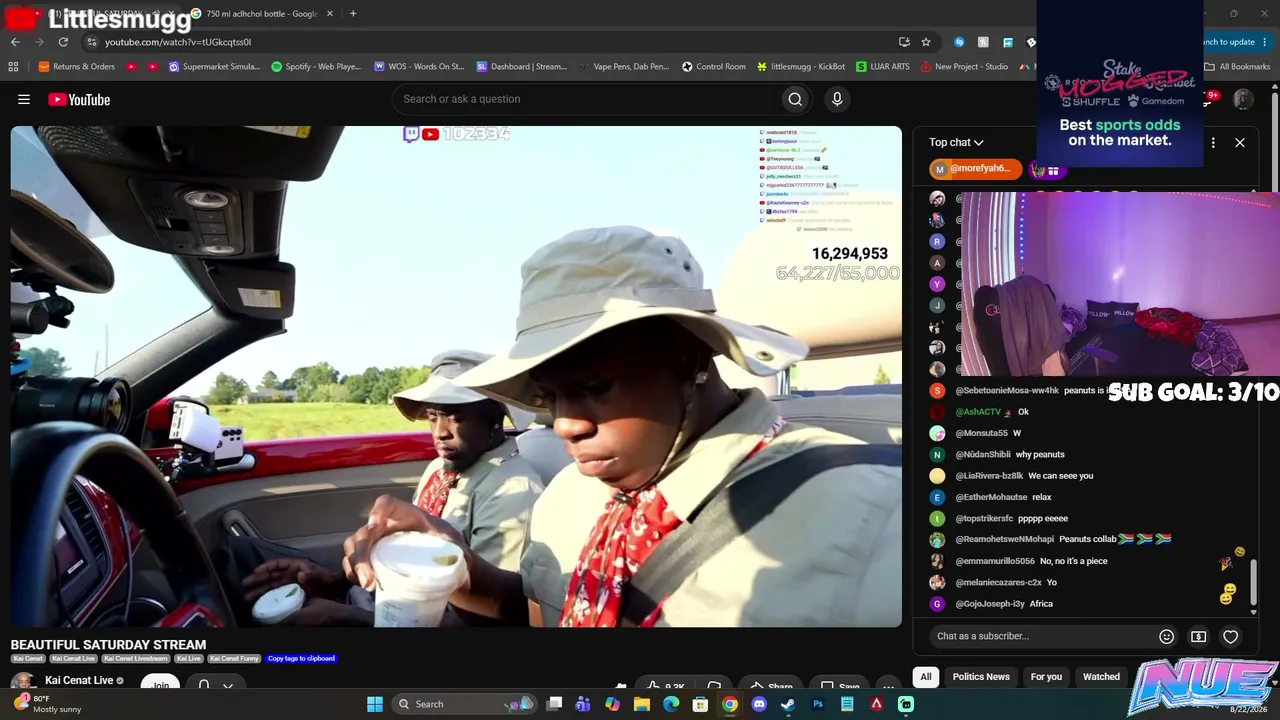Viewport: 1280px width, 720px height.
Task: Open the pinned @morefyah6 Super Chat chip
Action: point(974,169)
